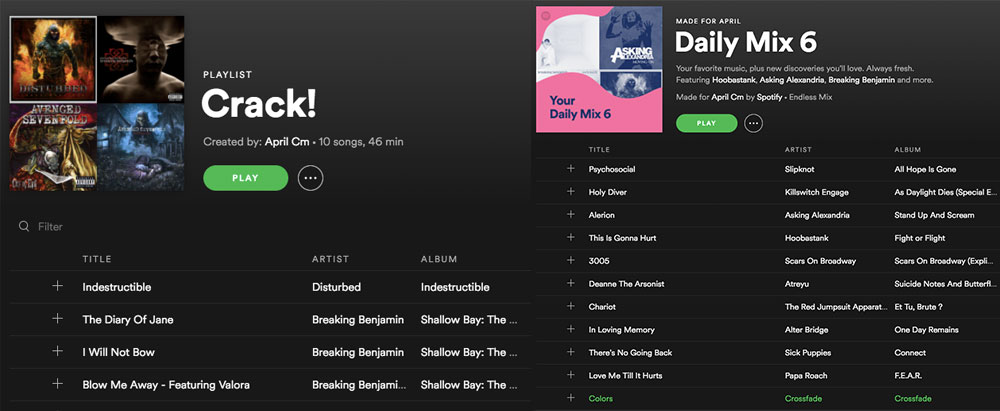Viewport: 1000px width, 411px height.
Task: Sort Crack! playlist by ARTIST column
Action: 330,259
